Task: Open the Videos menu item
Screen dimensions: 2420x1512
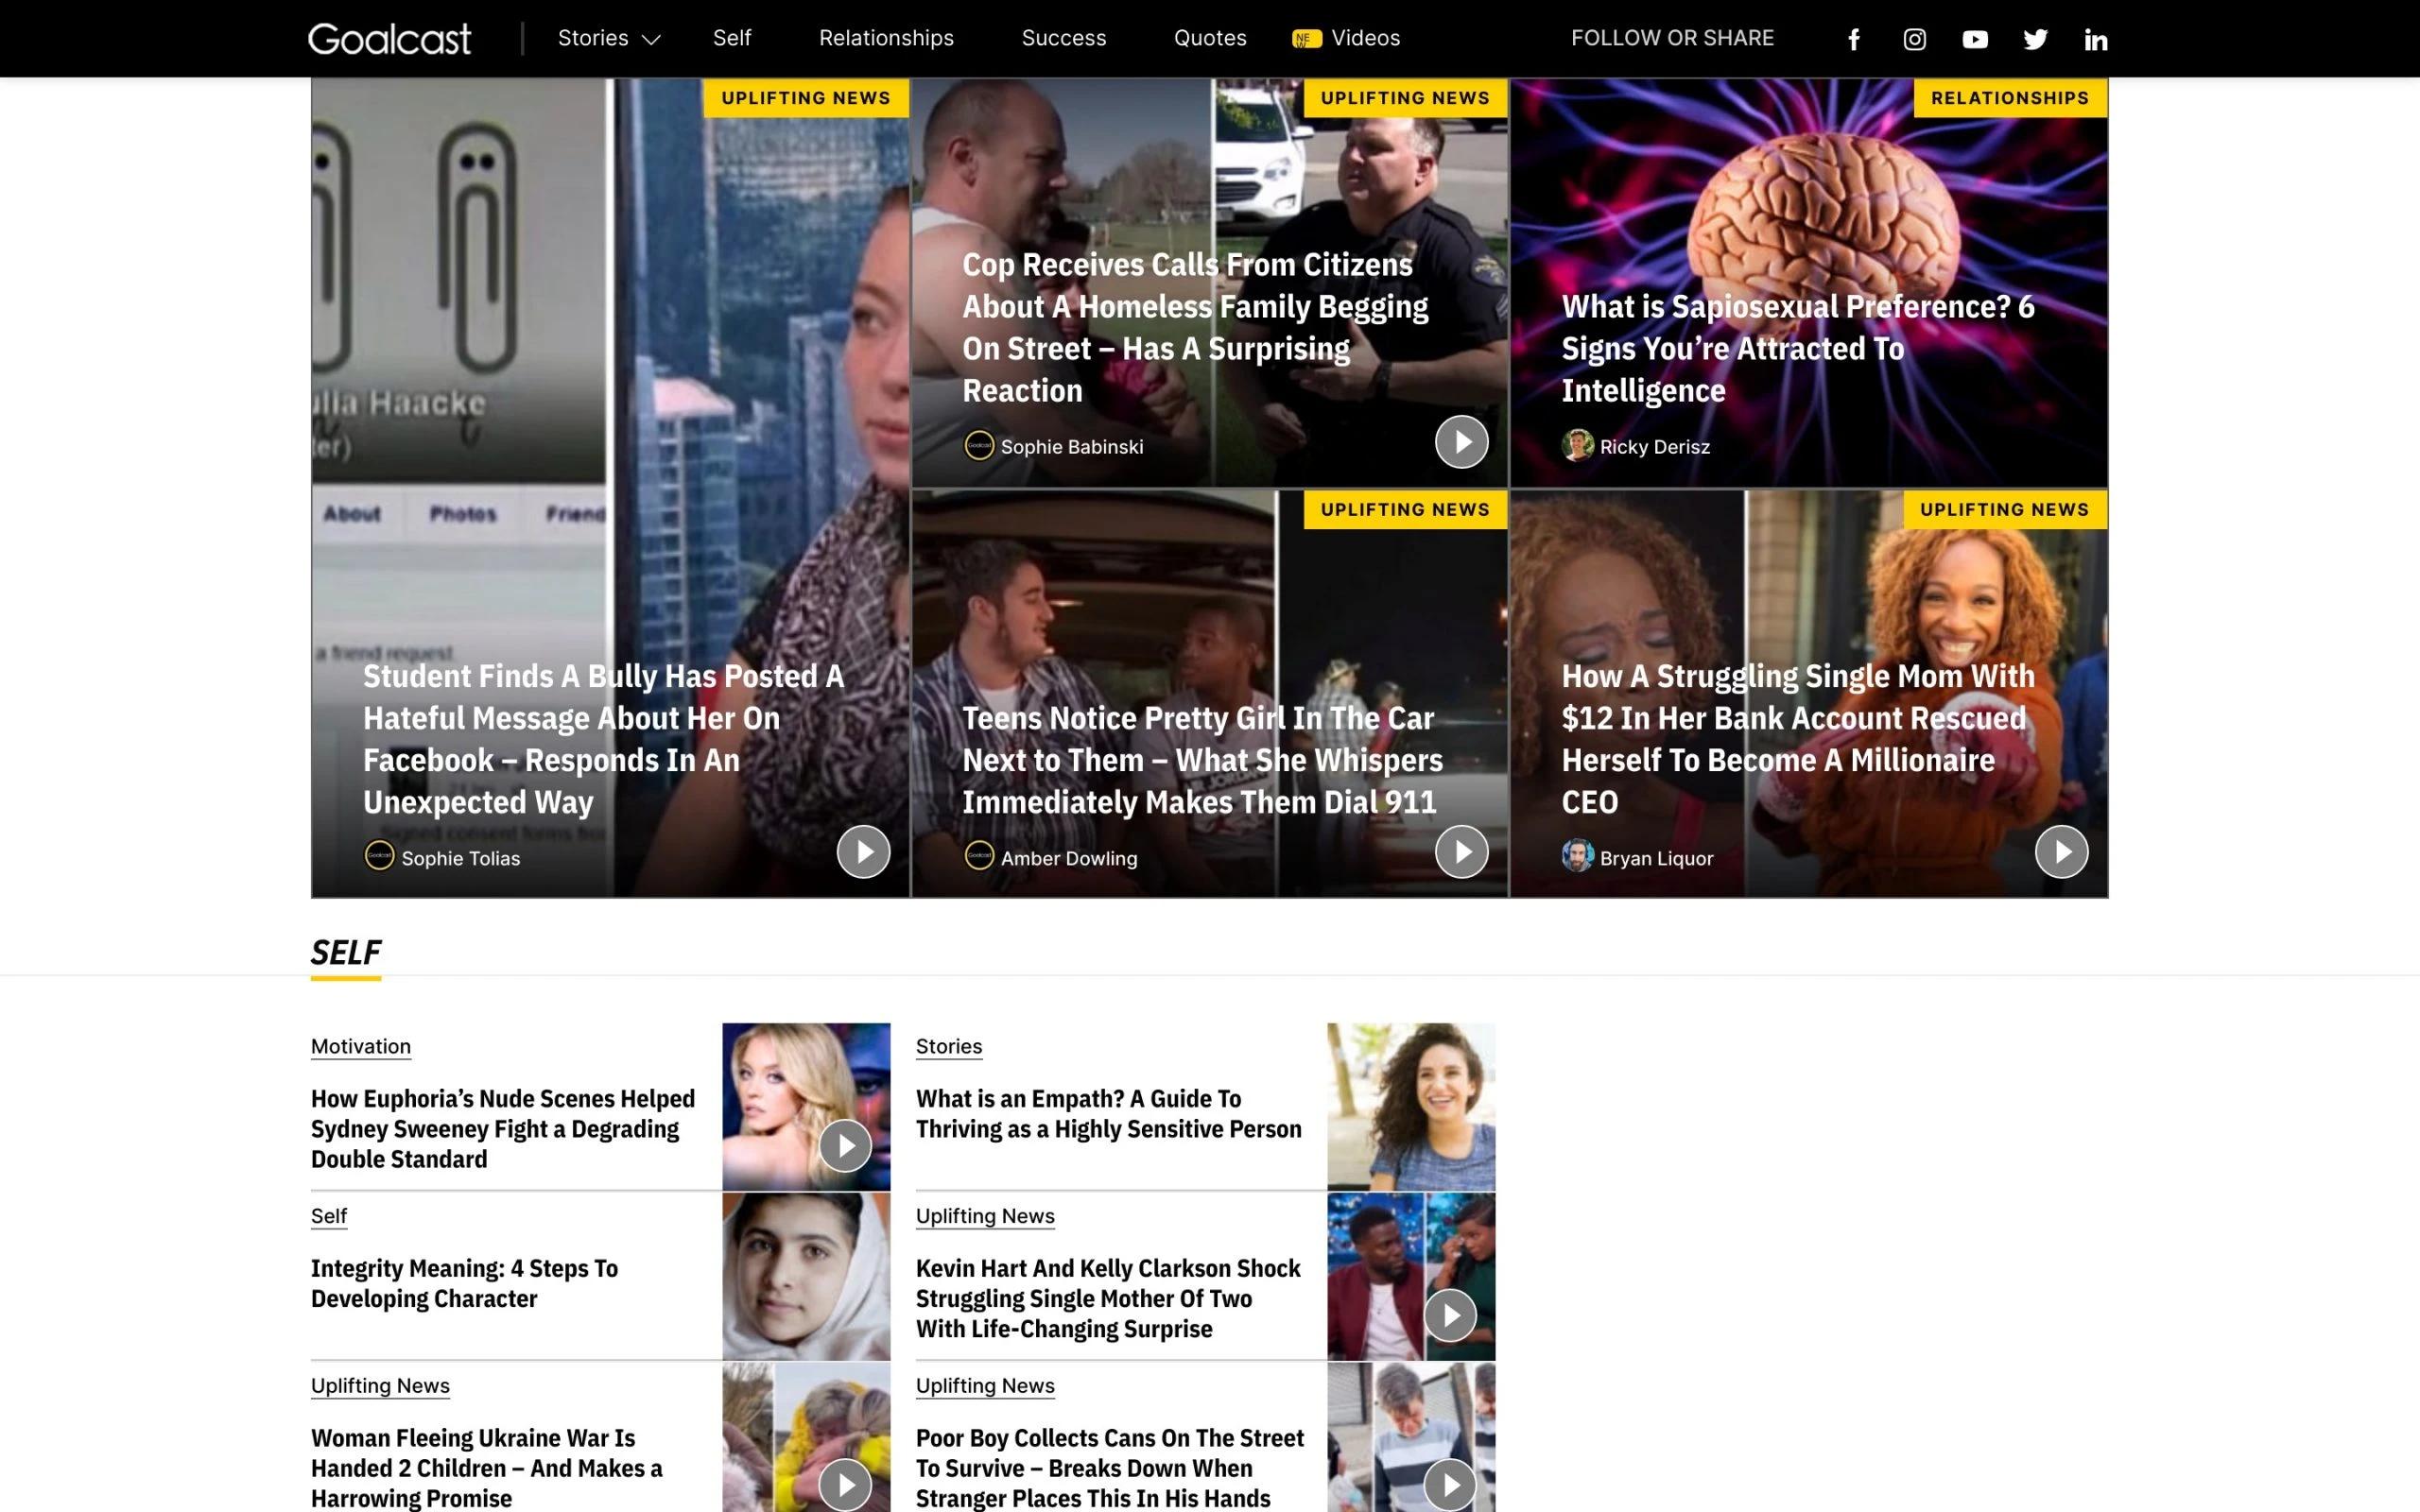Action: tap(1364, 38)
